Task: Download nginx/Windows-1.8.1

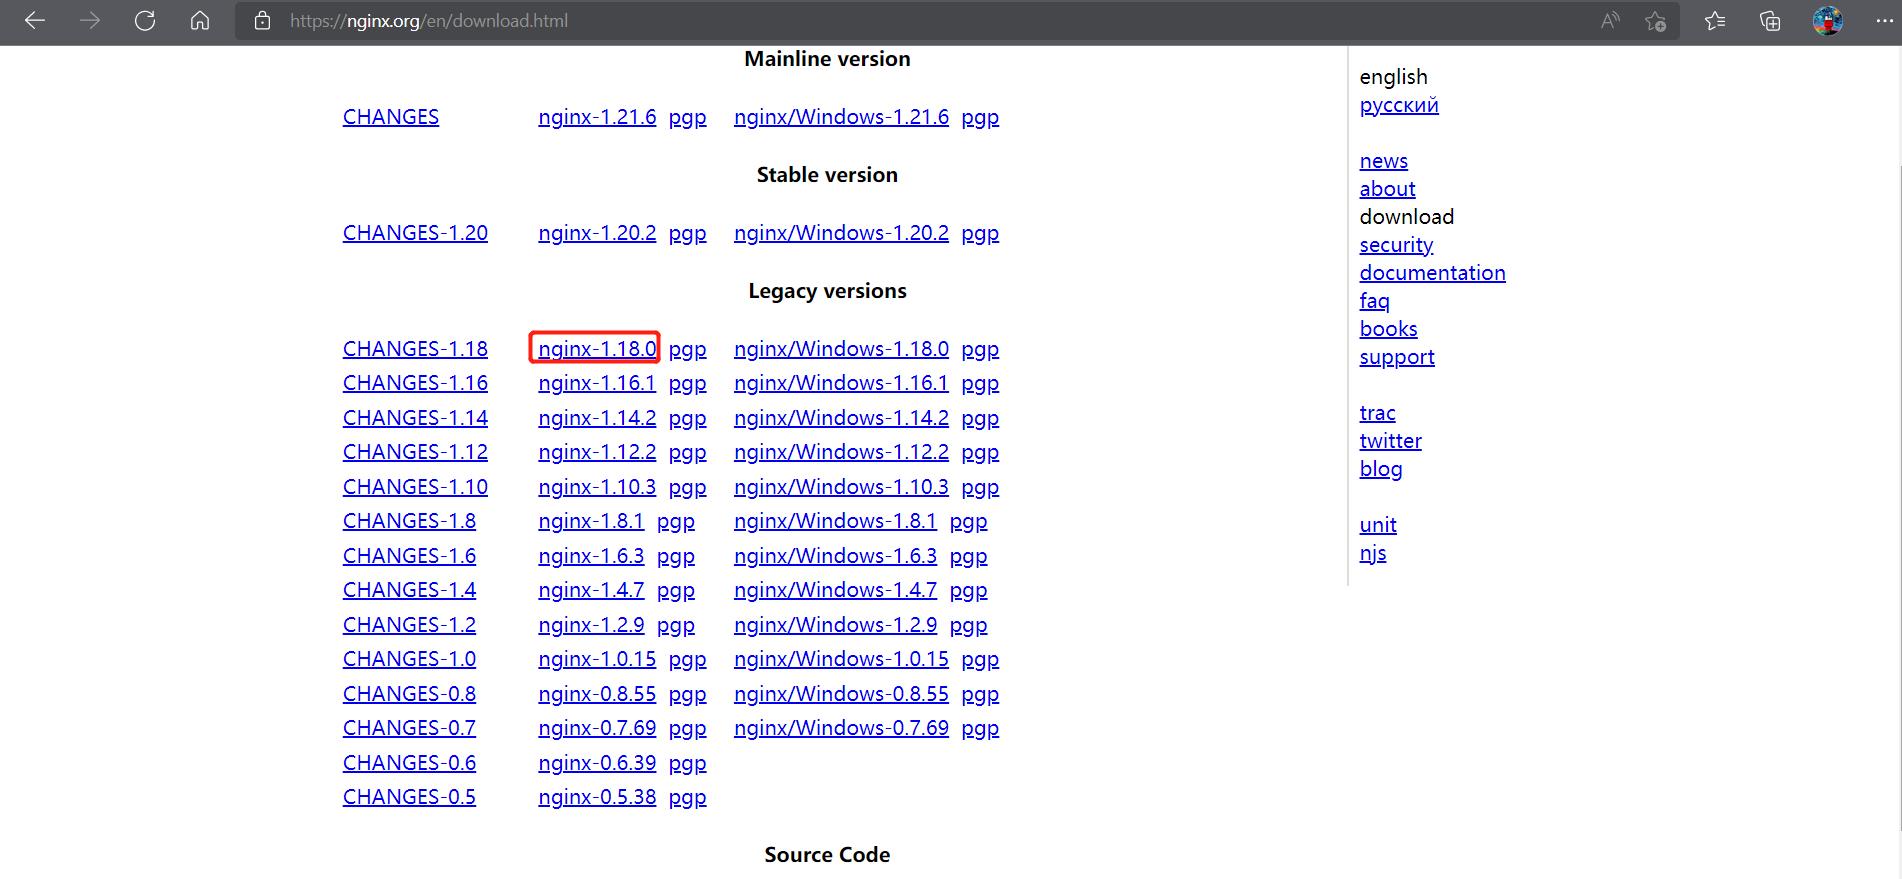Action: tap(835, 521)
